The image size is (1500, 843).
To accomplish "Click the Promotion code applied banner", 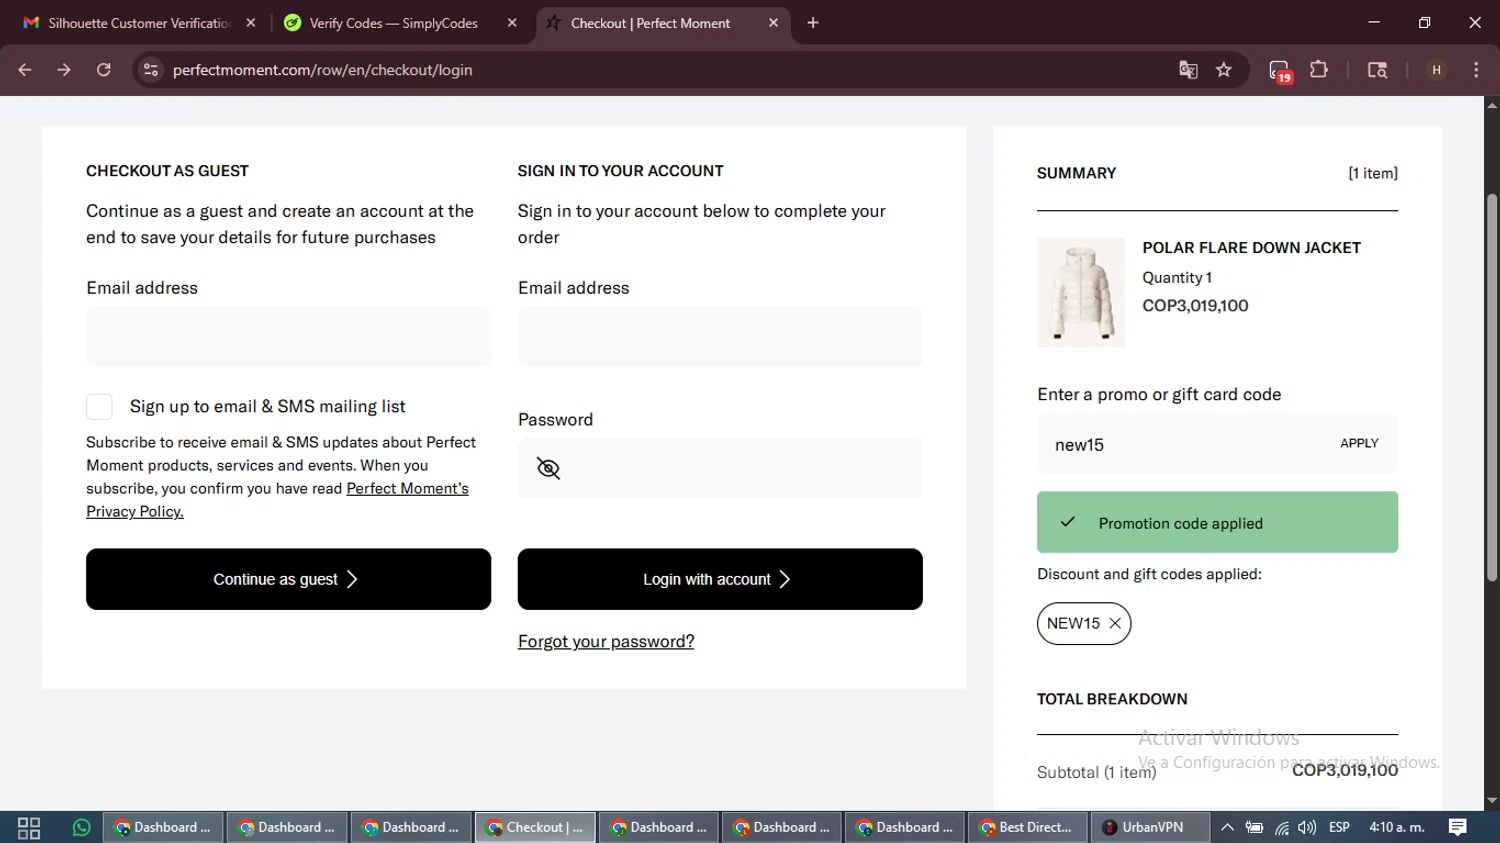I will [1217, 522].
